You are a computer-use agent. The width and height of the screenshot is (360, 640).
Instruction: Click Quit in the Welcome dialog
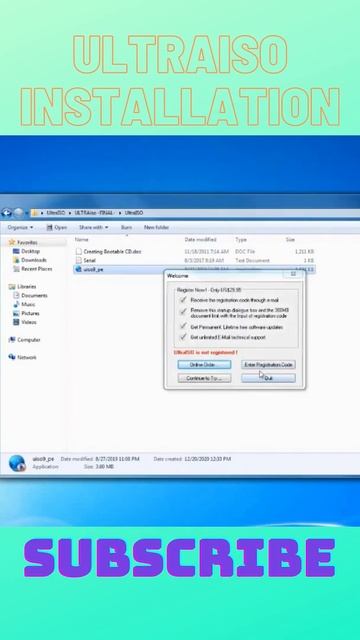(268, 378)
